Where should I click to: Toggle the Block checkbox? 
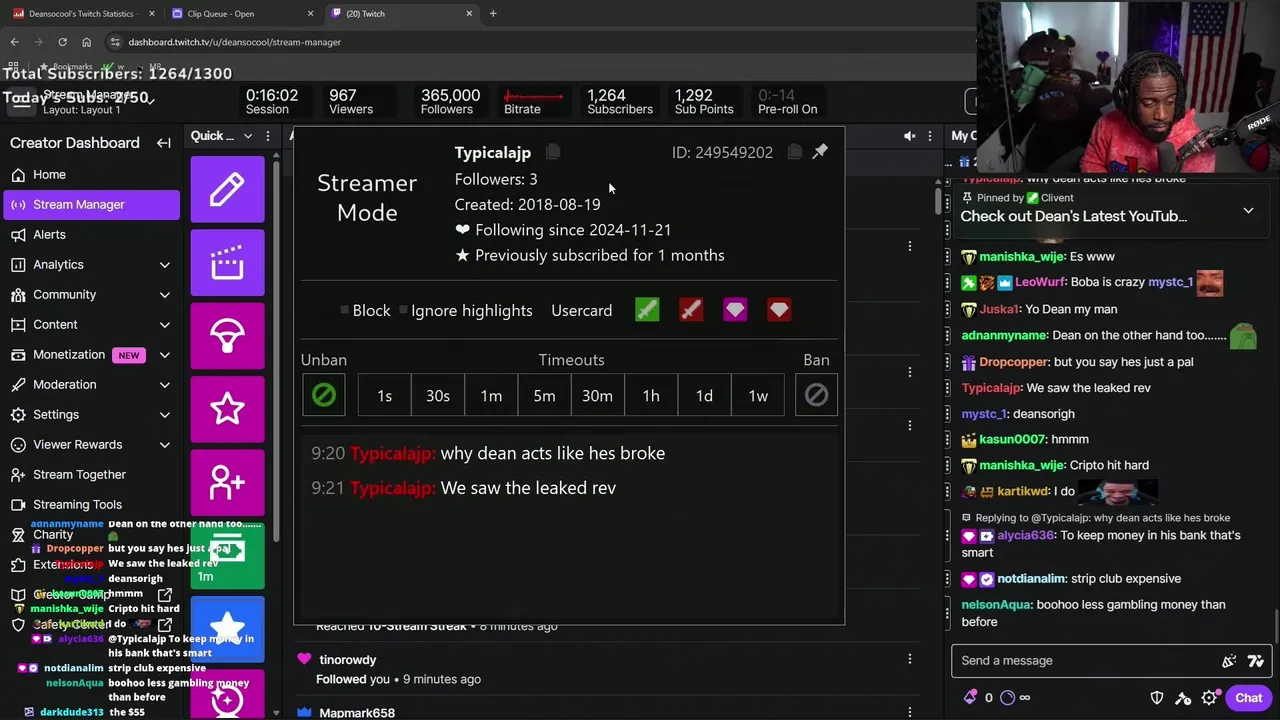[345, 311]
